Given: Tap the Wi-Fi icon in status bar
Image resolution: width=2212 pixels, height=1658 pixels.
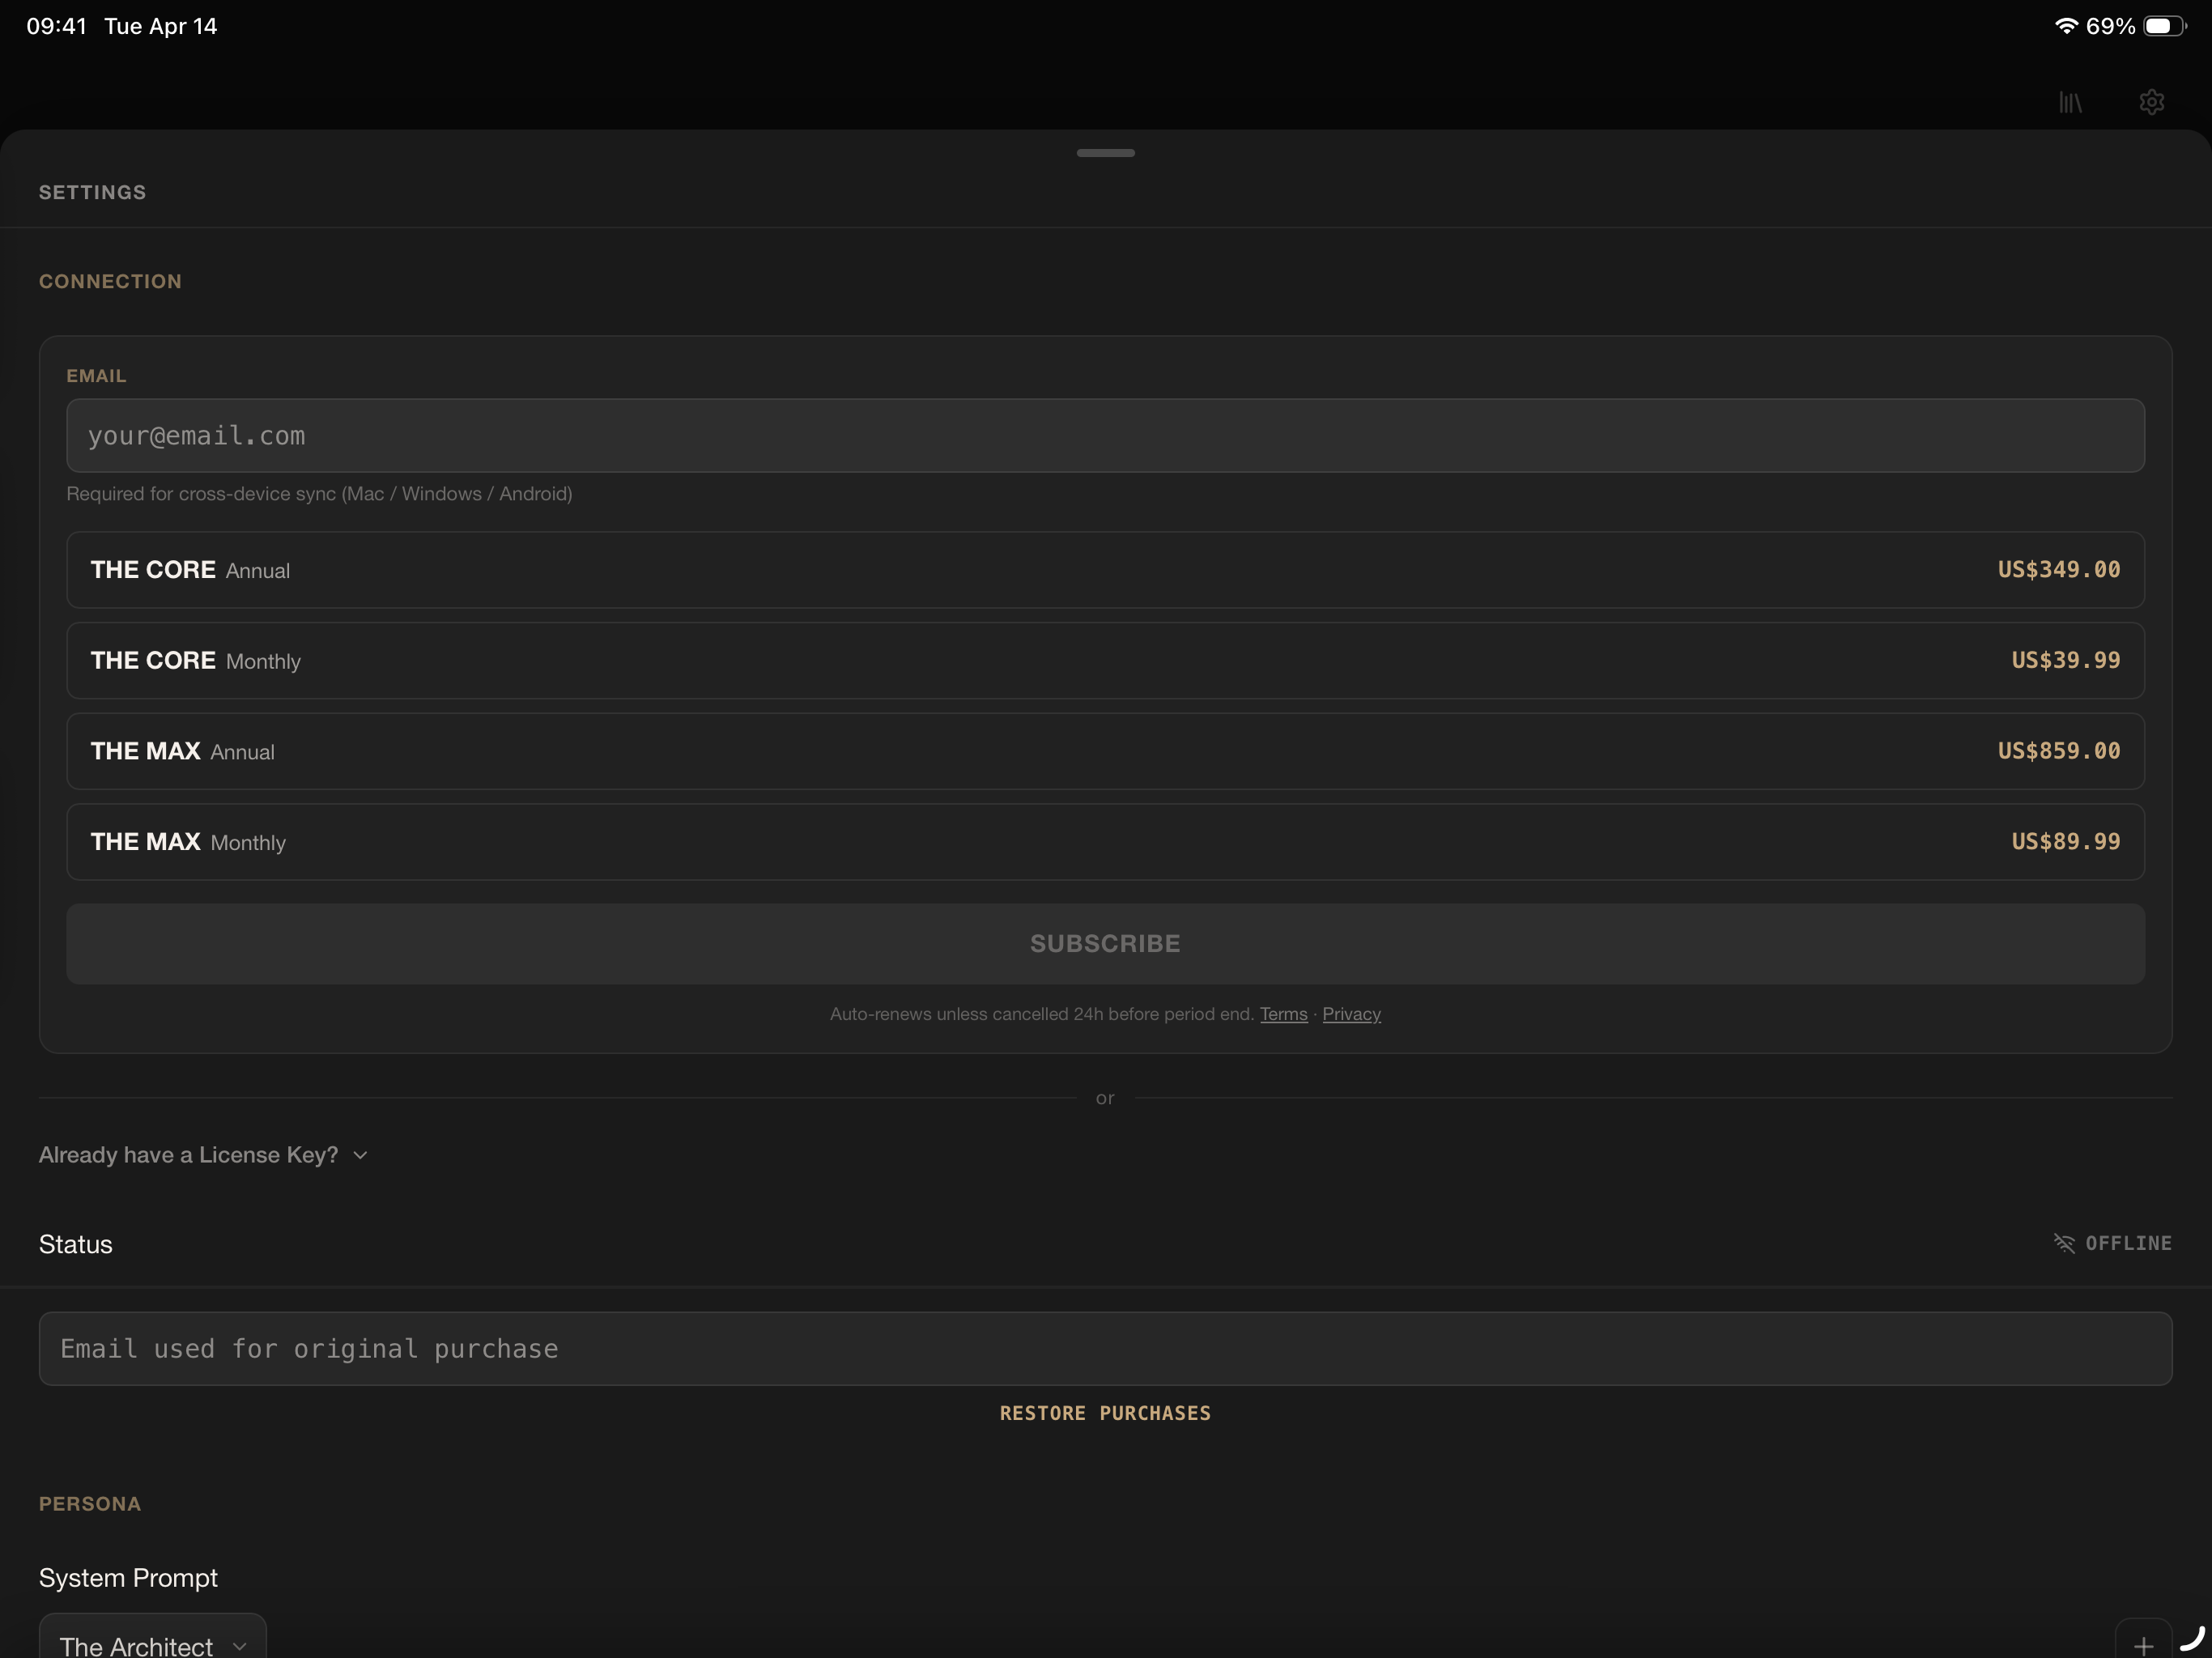Looking at the screenshot, I should click(x=2066, y=26).
